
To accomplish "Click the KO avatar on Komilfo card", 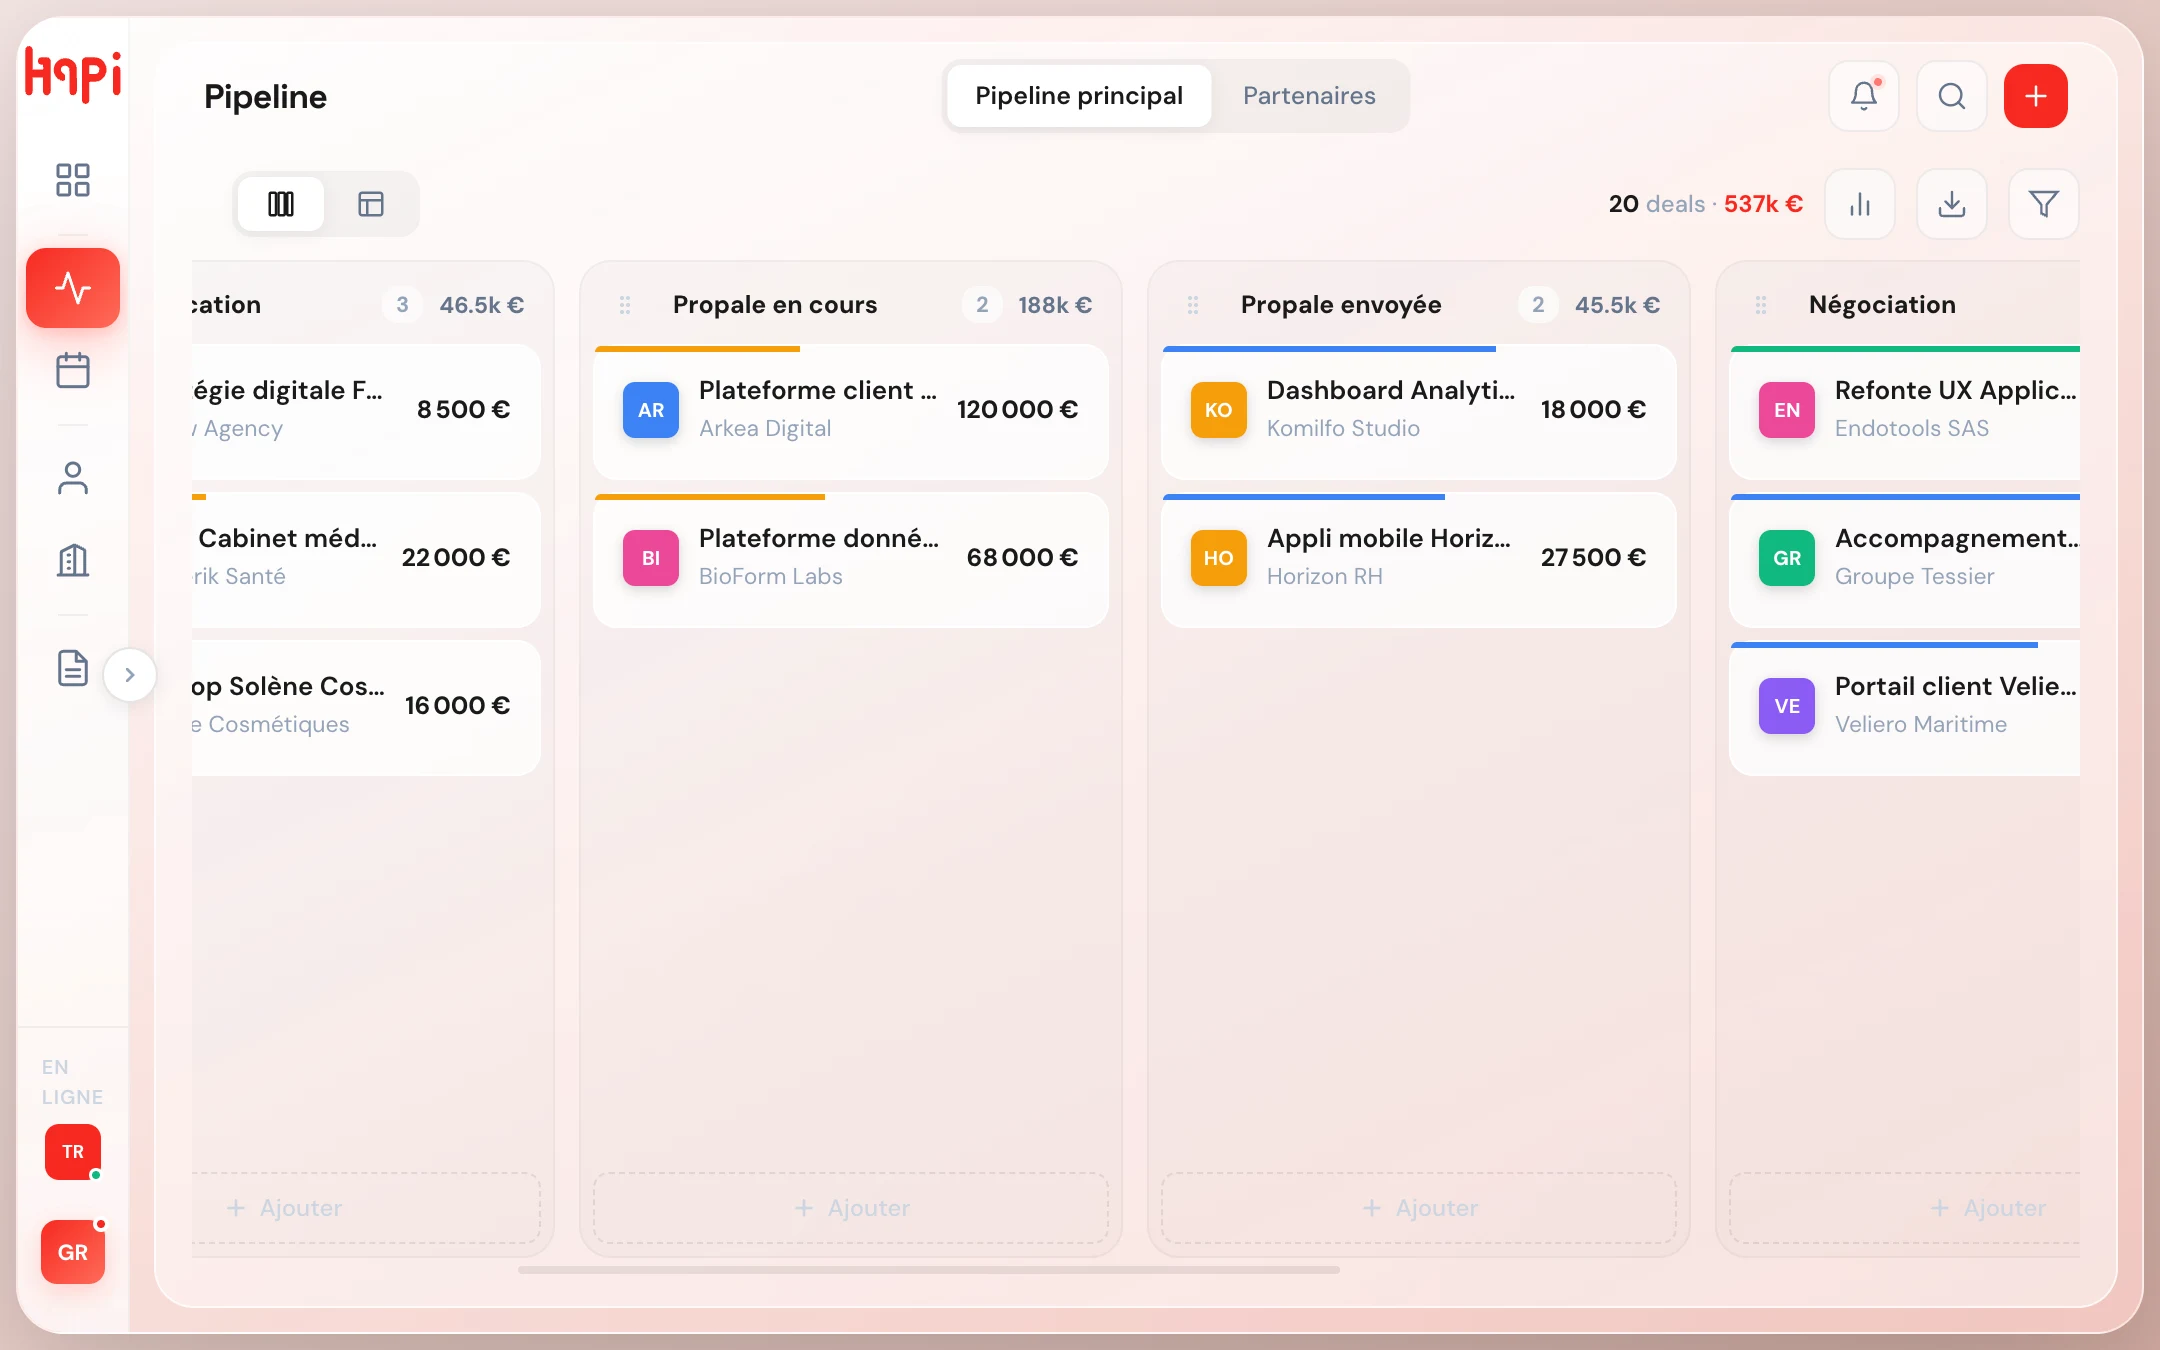I will click(x=1219, y=410).
